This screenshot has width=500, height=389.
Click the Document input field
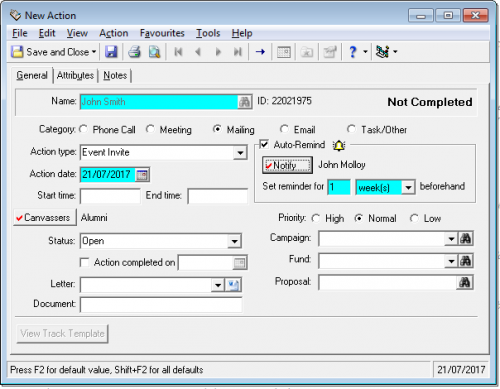tap(161, 305)
